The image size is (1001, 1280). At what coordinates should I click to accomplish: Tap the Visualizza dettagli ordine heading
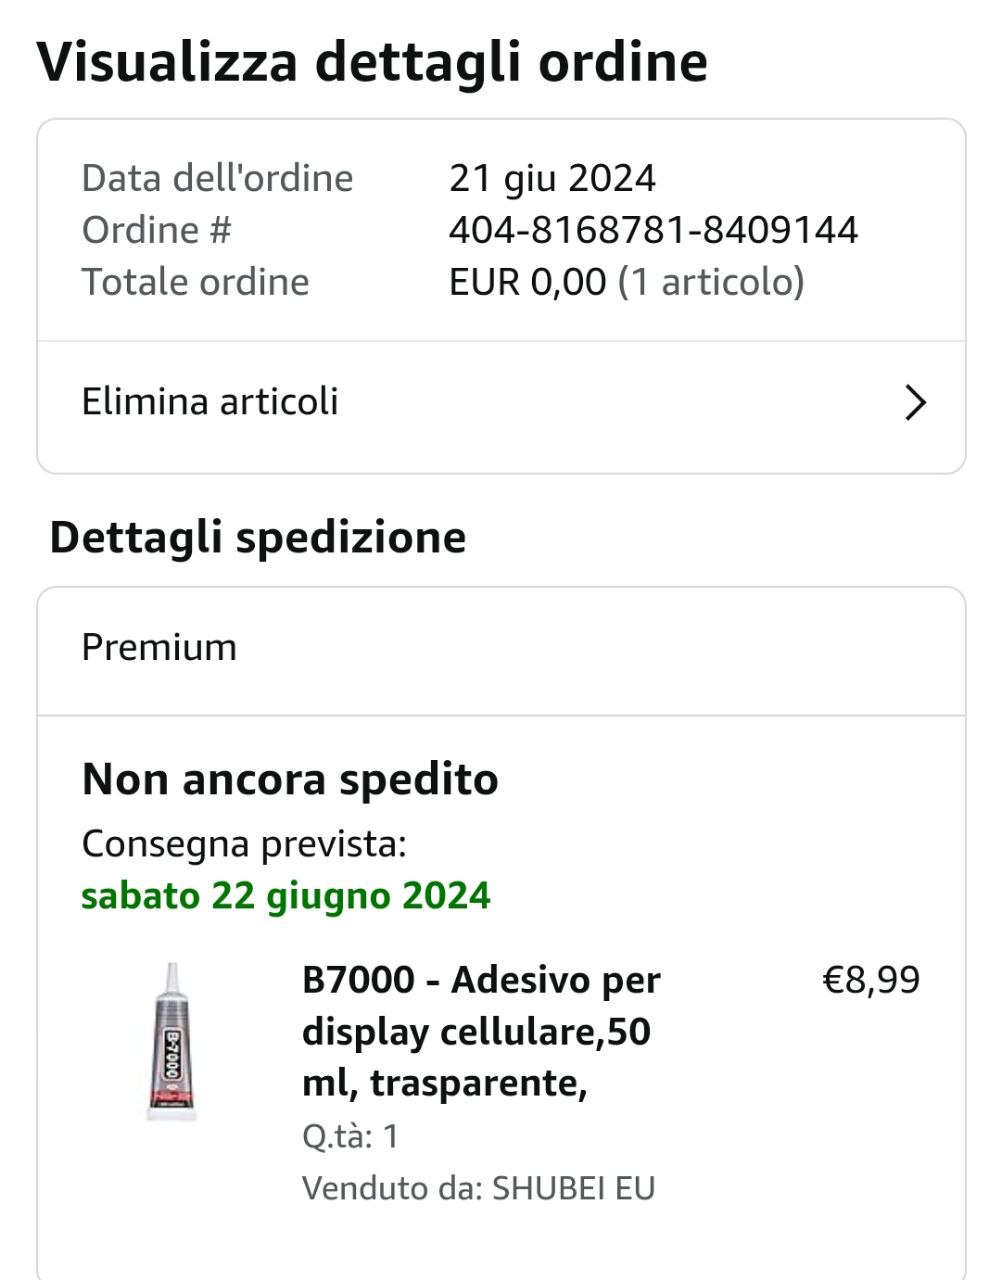pyautogui.click(x=372, y=61)
